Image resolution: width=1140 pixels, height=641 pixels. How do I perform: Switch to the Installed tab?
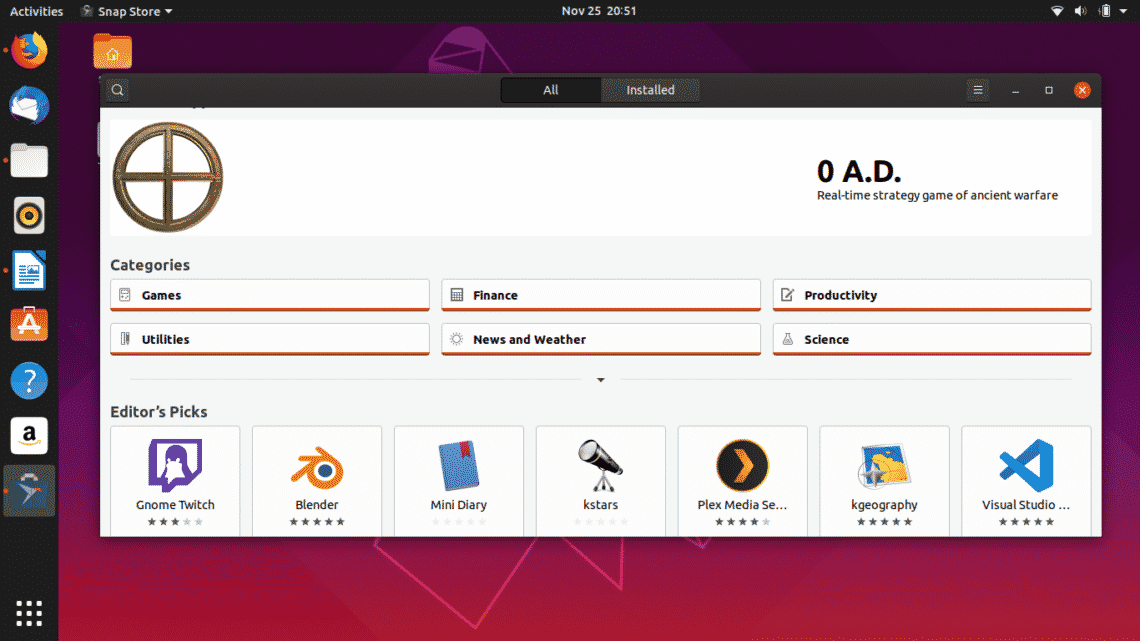pos(651,90)
